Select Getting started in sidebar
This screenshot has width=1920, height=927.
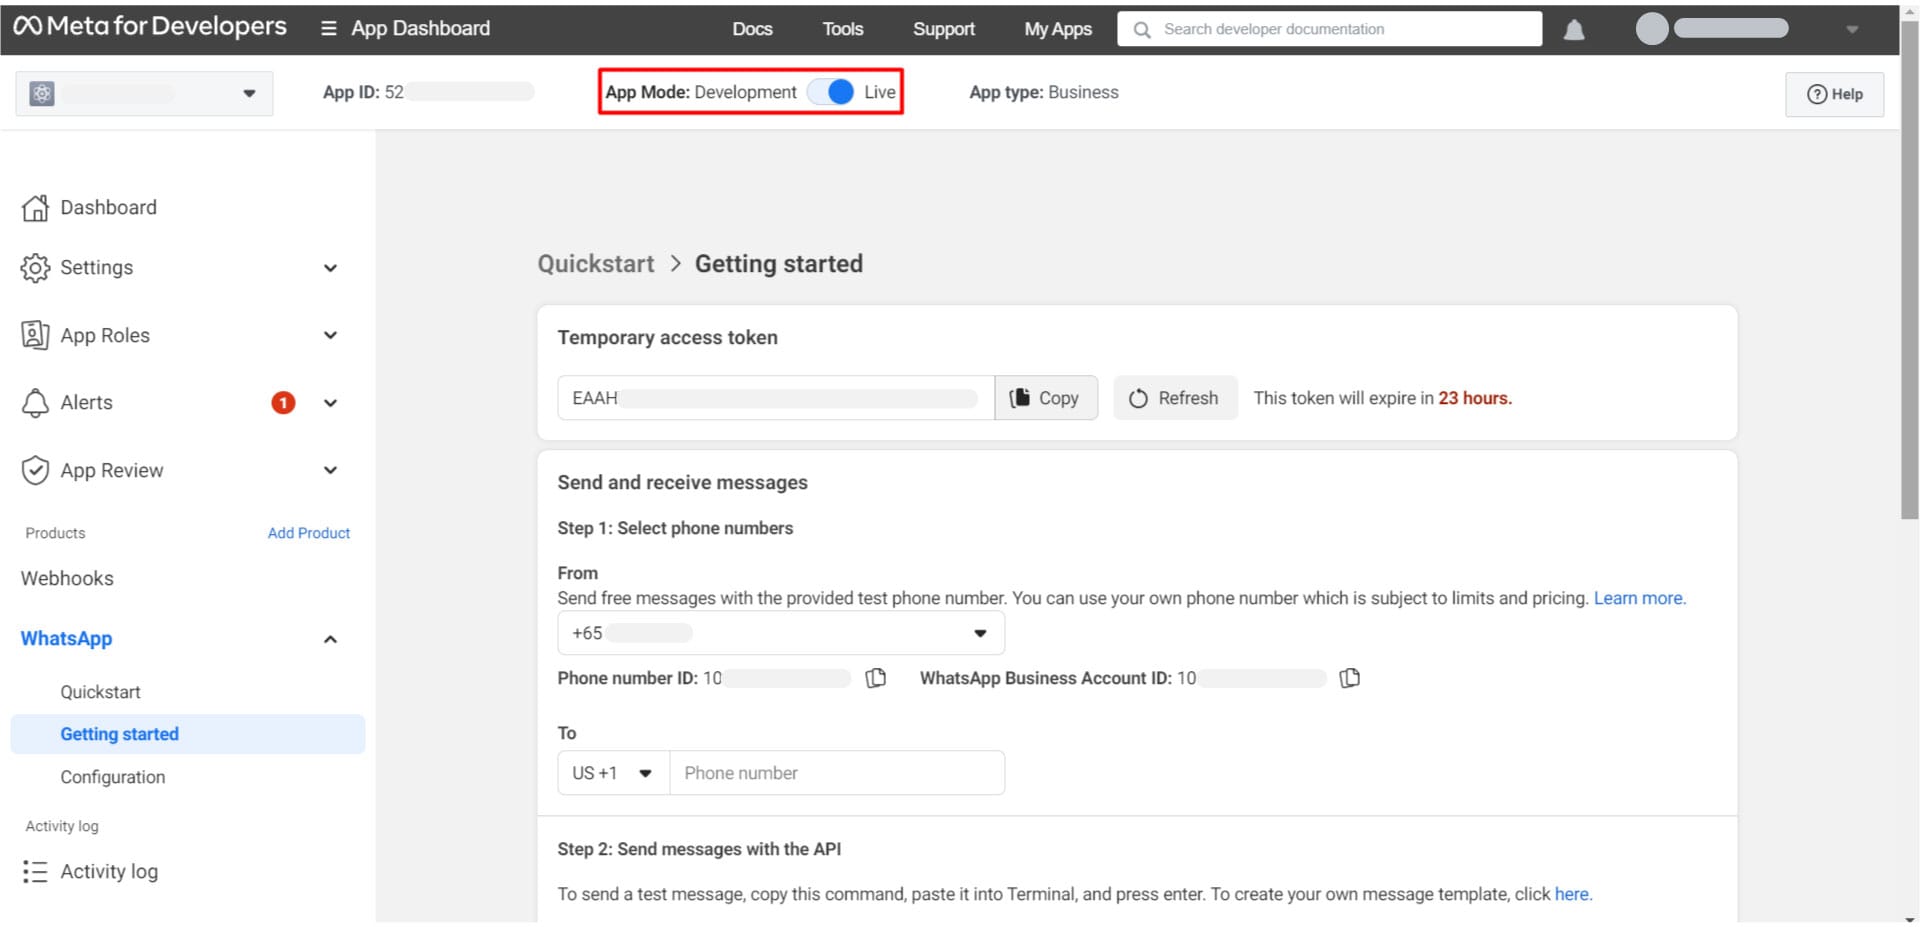[188, 734]
